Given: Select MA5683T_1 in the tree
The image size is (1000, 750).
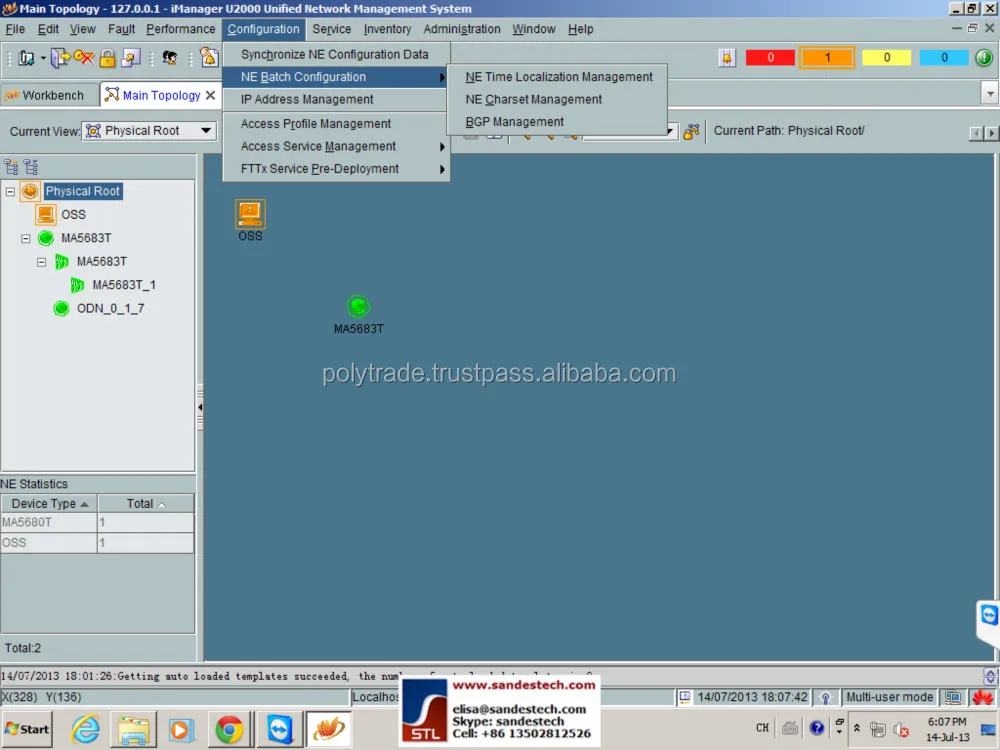Looking at the screenshot, I should (124, 285).
